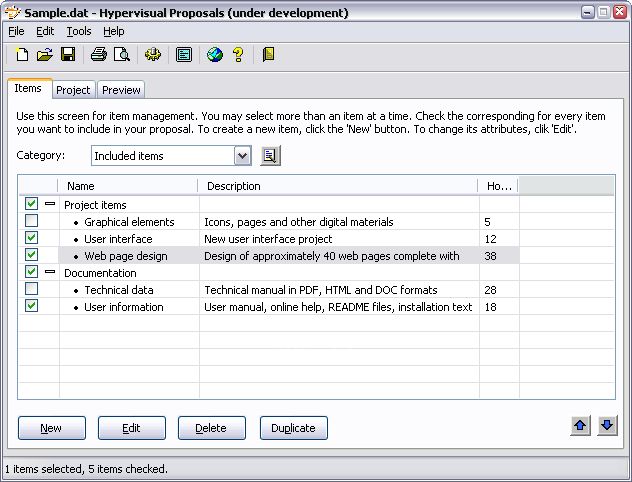Click the printer icon in the toolbar
The width and height of the screenshot is (632, 482).
[x=98, y=55]
